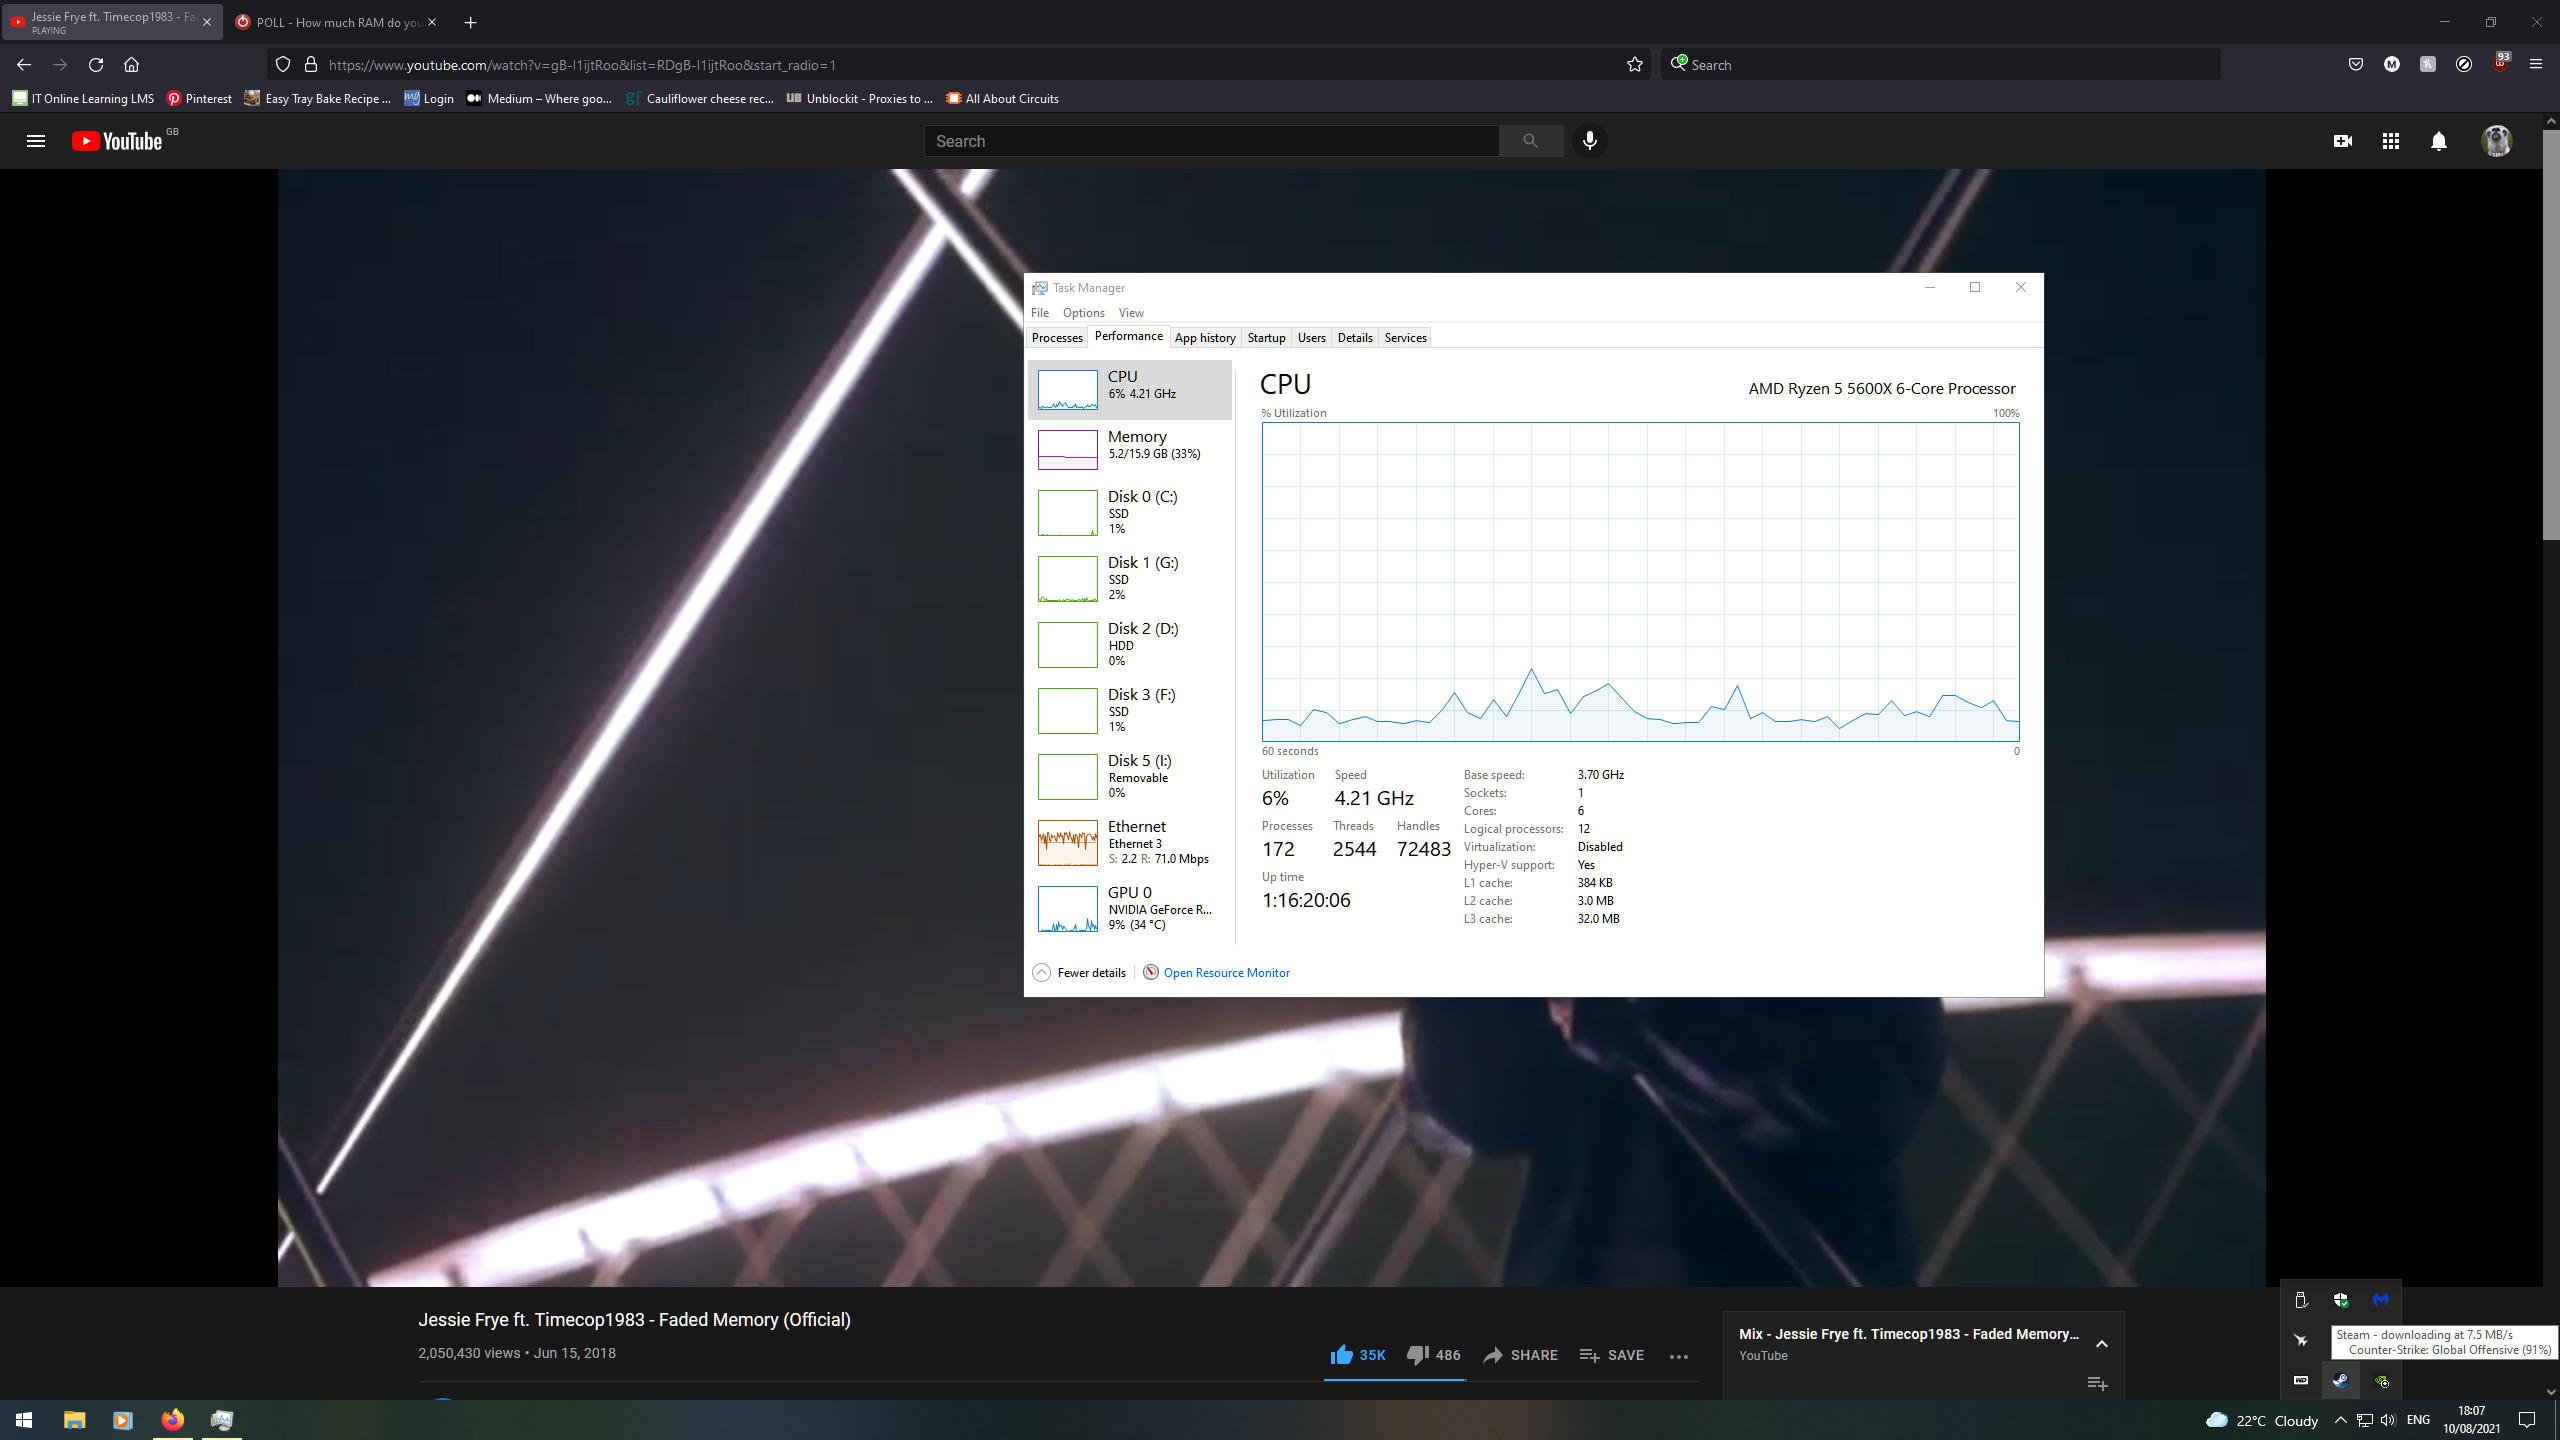Open the View menu in Task Manager
The height and width of the screenshot is (1440, 2560).
tap(1131, 313)
